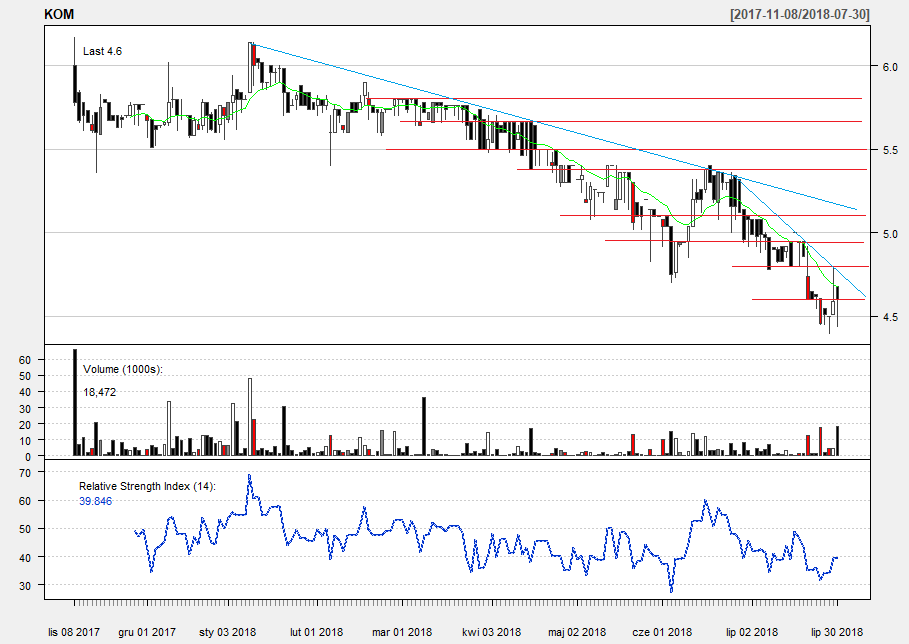Click the 5.5 price axis label
This screenshot has width=909, height=644.
click(x=890, y=150)
